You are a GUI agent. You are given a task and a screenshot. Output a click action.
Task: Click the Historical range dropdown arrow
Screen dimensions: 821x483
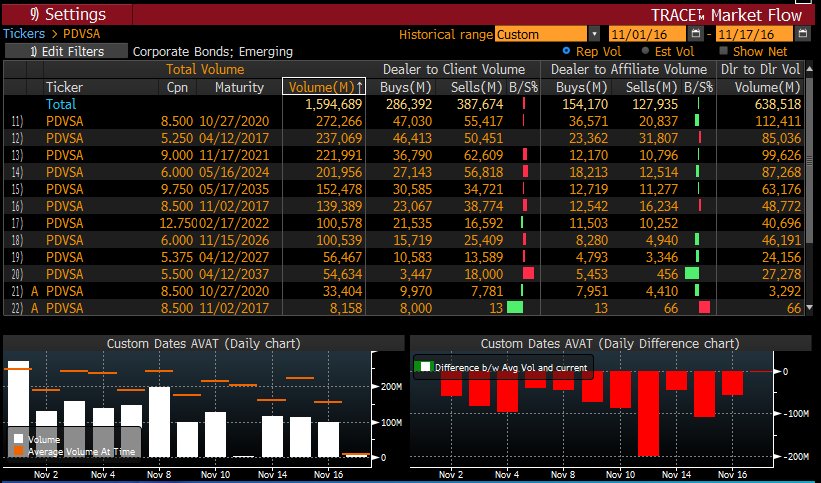click(594, 35)
